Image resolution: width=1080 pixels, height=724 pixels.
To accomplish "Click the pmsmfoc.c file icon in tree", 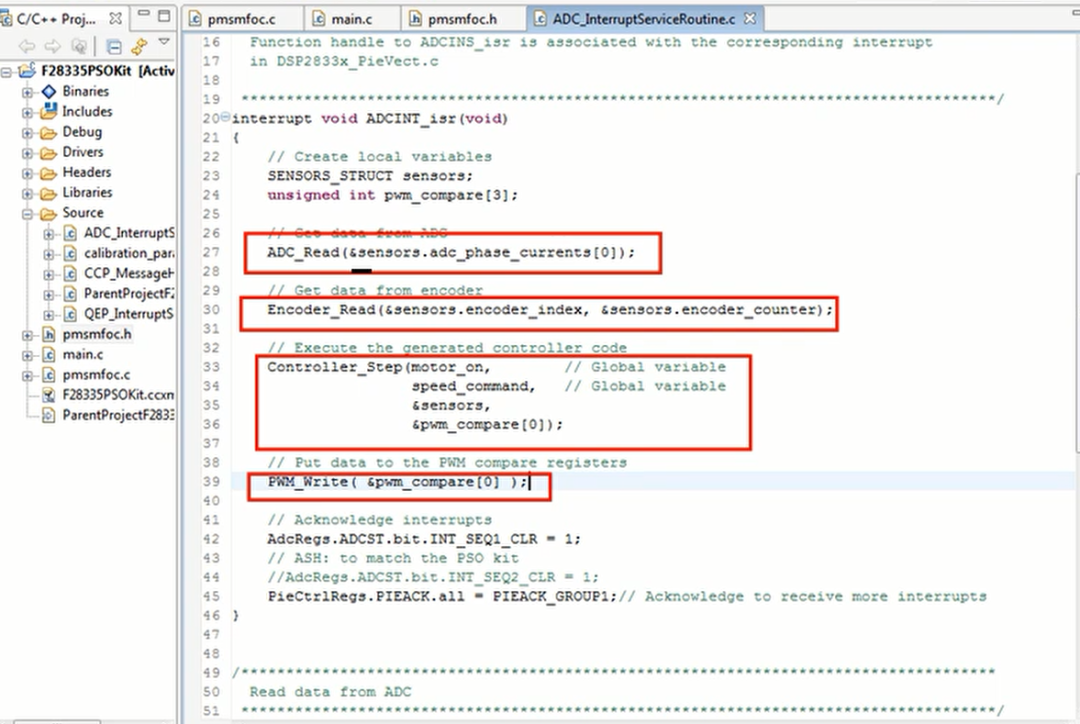I will (49, 375).
